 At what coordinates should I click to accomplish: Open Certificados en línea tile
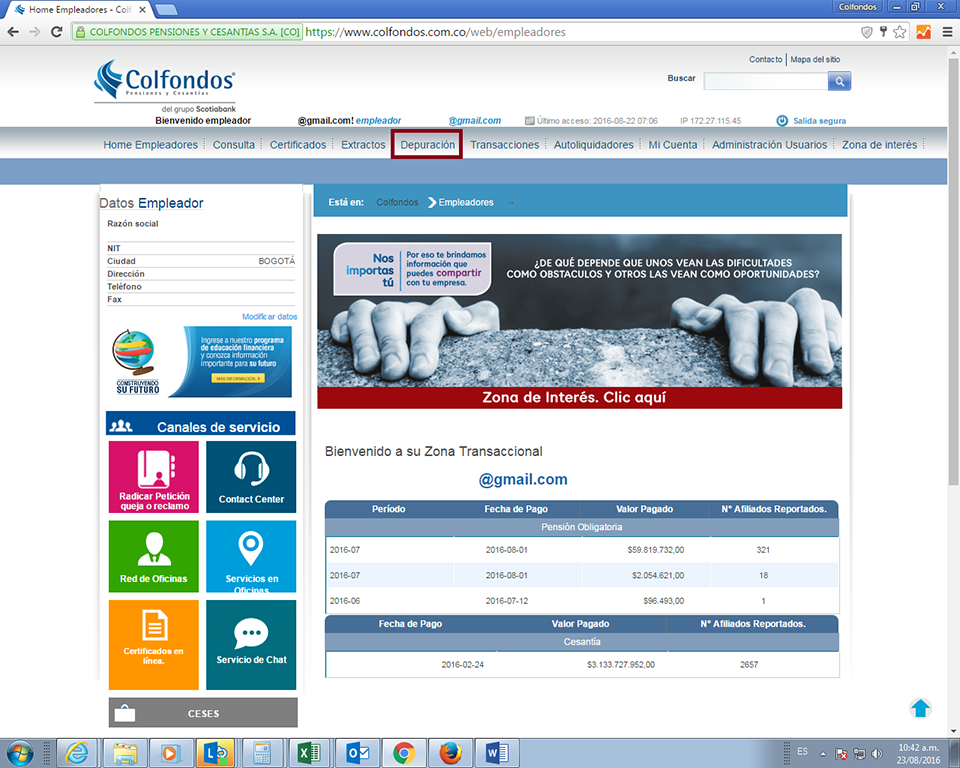154,644
